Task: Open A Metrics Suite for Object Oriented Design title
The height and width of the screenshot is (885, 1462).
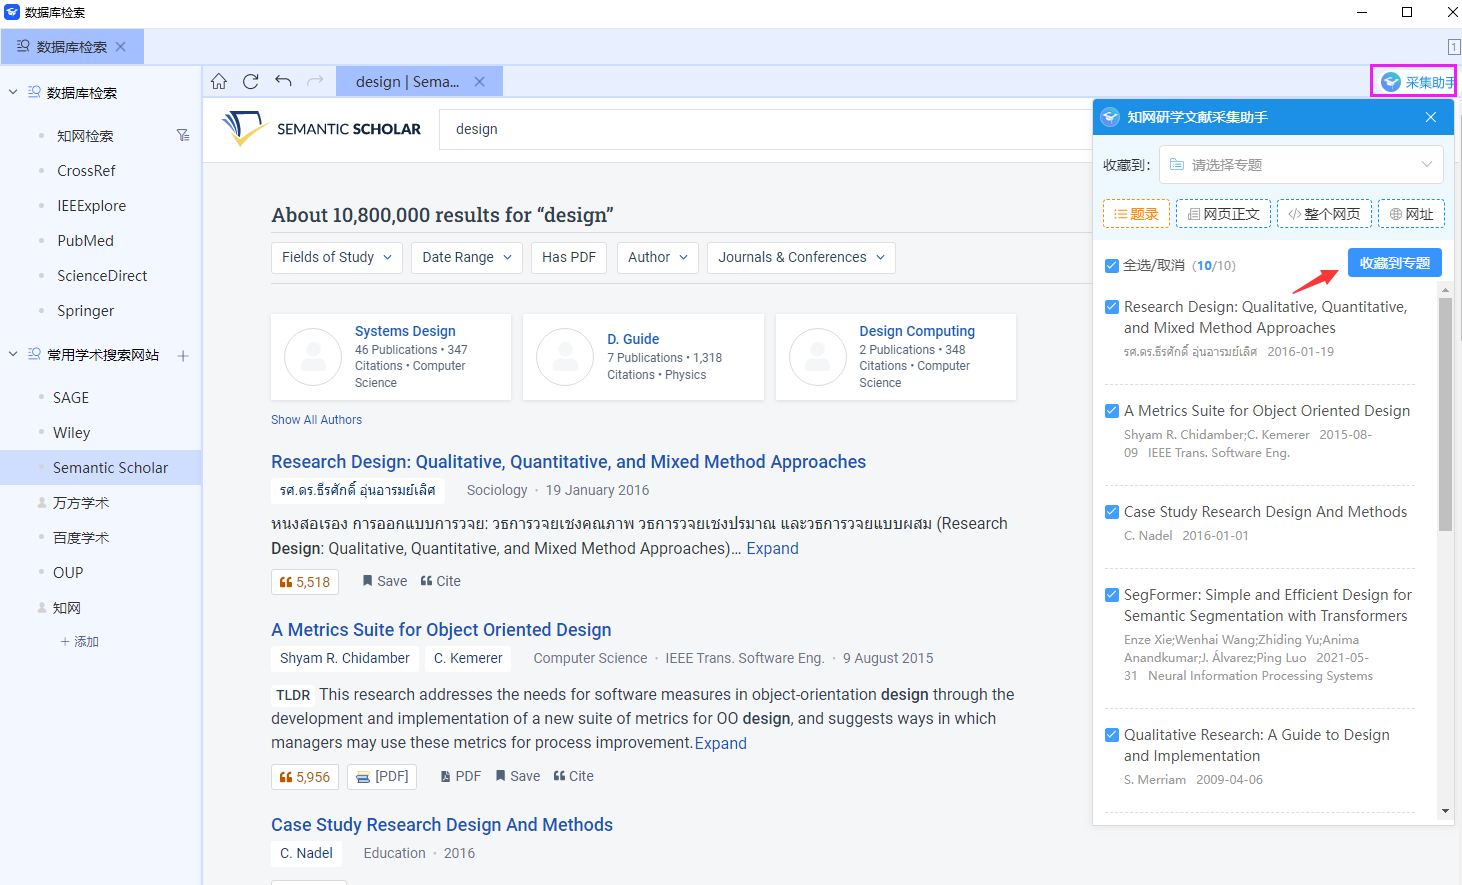Action: 441,630
